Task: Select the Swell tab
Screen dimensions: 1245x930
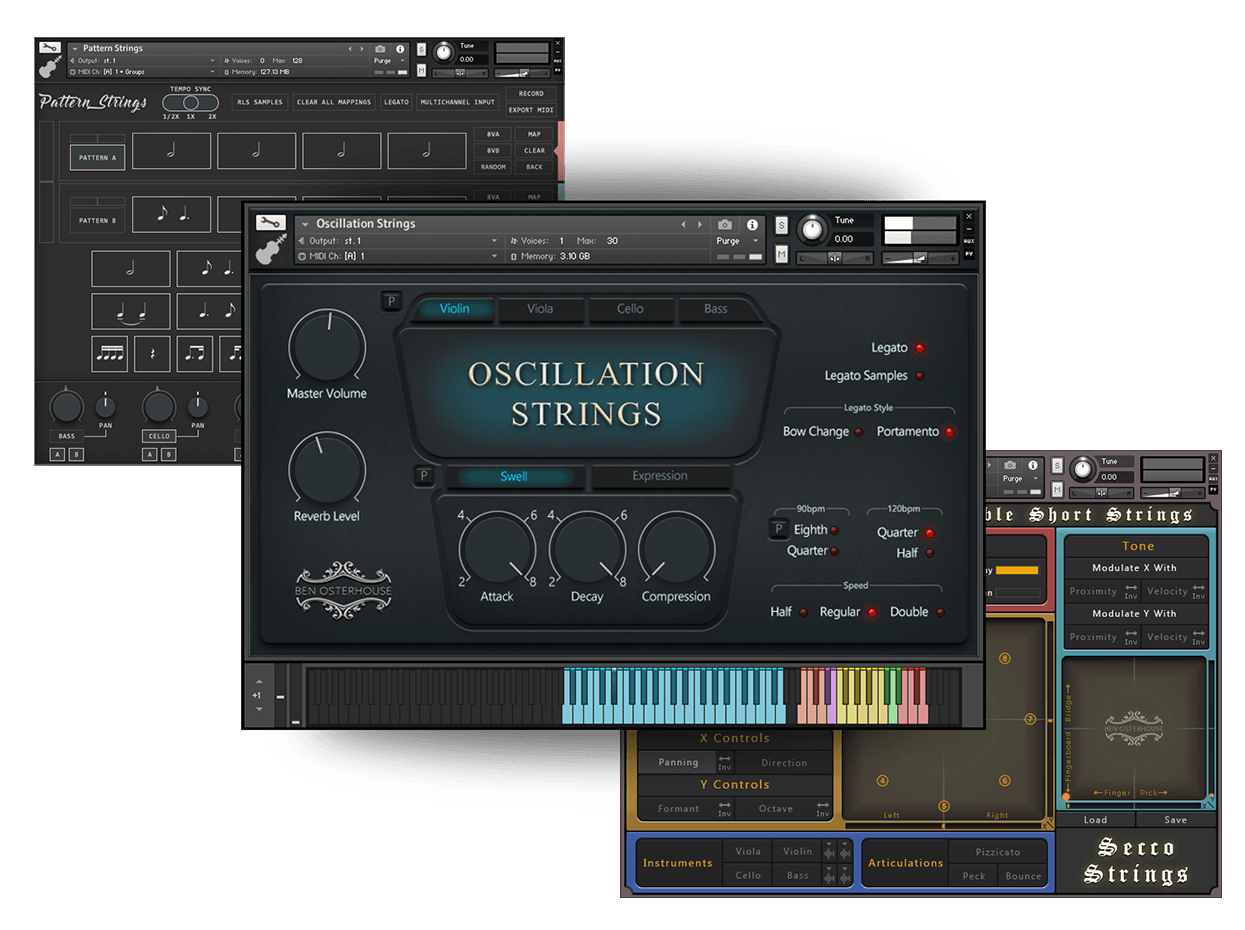Action: 514,476
